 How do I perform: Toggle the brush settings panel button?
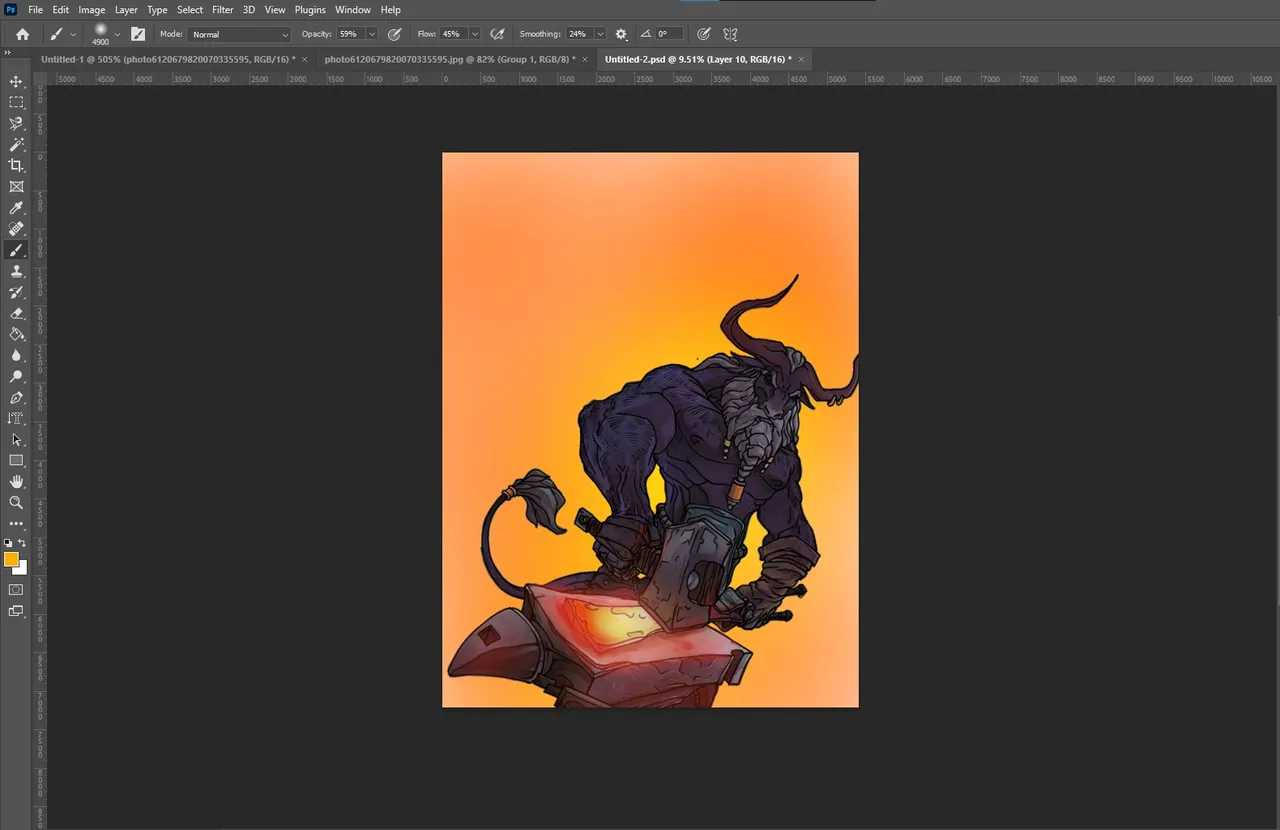138,34
